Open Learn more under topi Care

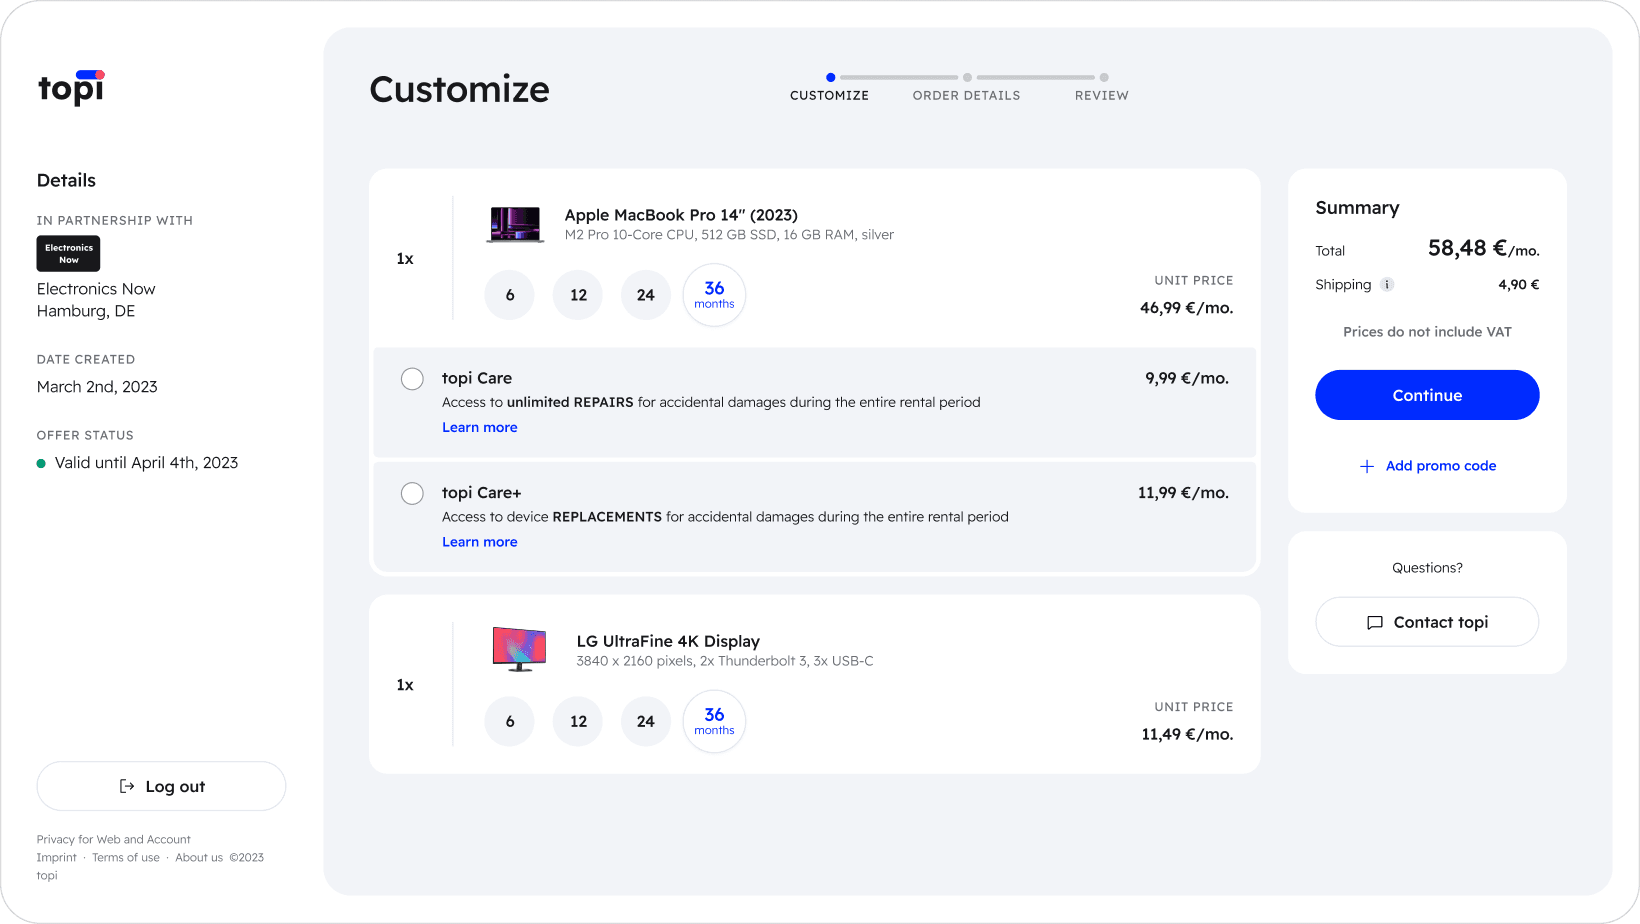pos(480,427)
